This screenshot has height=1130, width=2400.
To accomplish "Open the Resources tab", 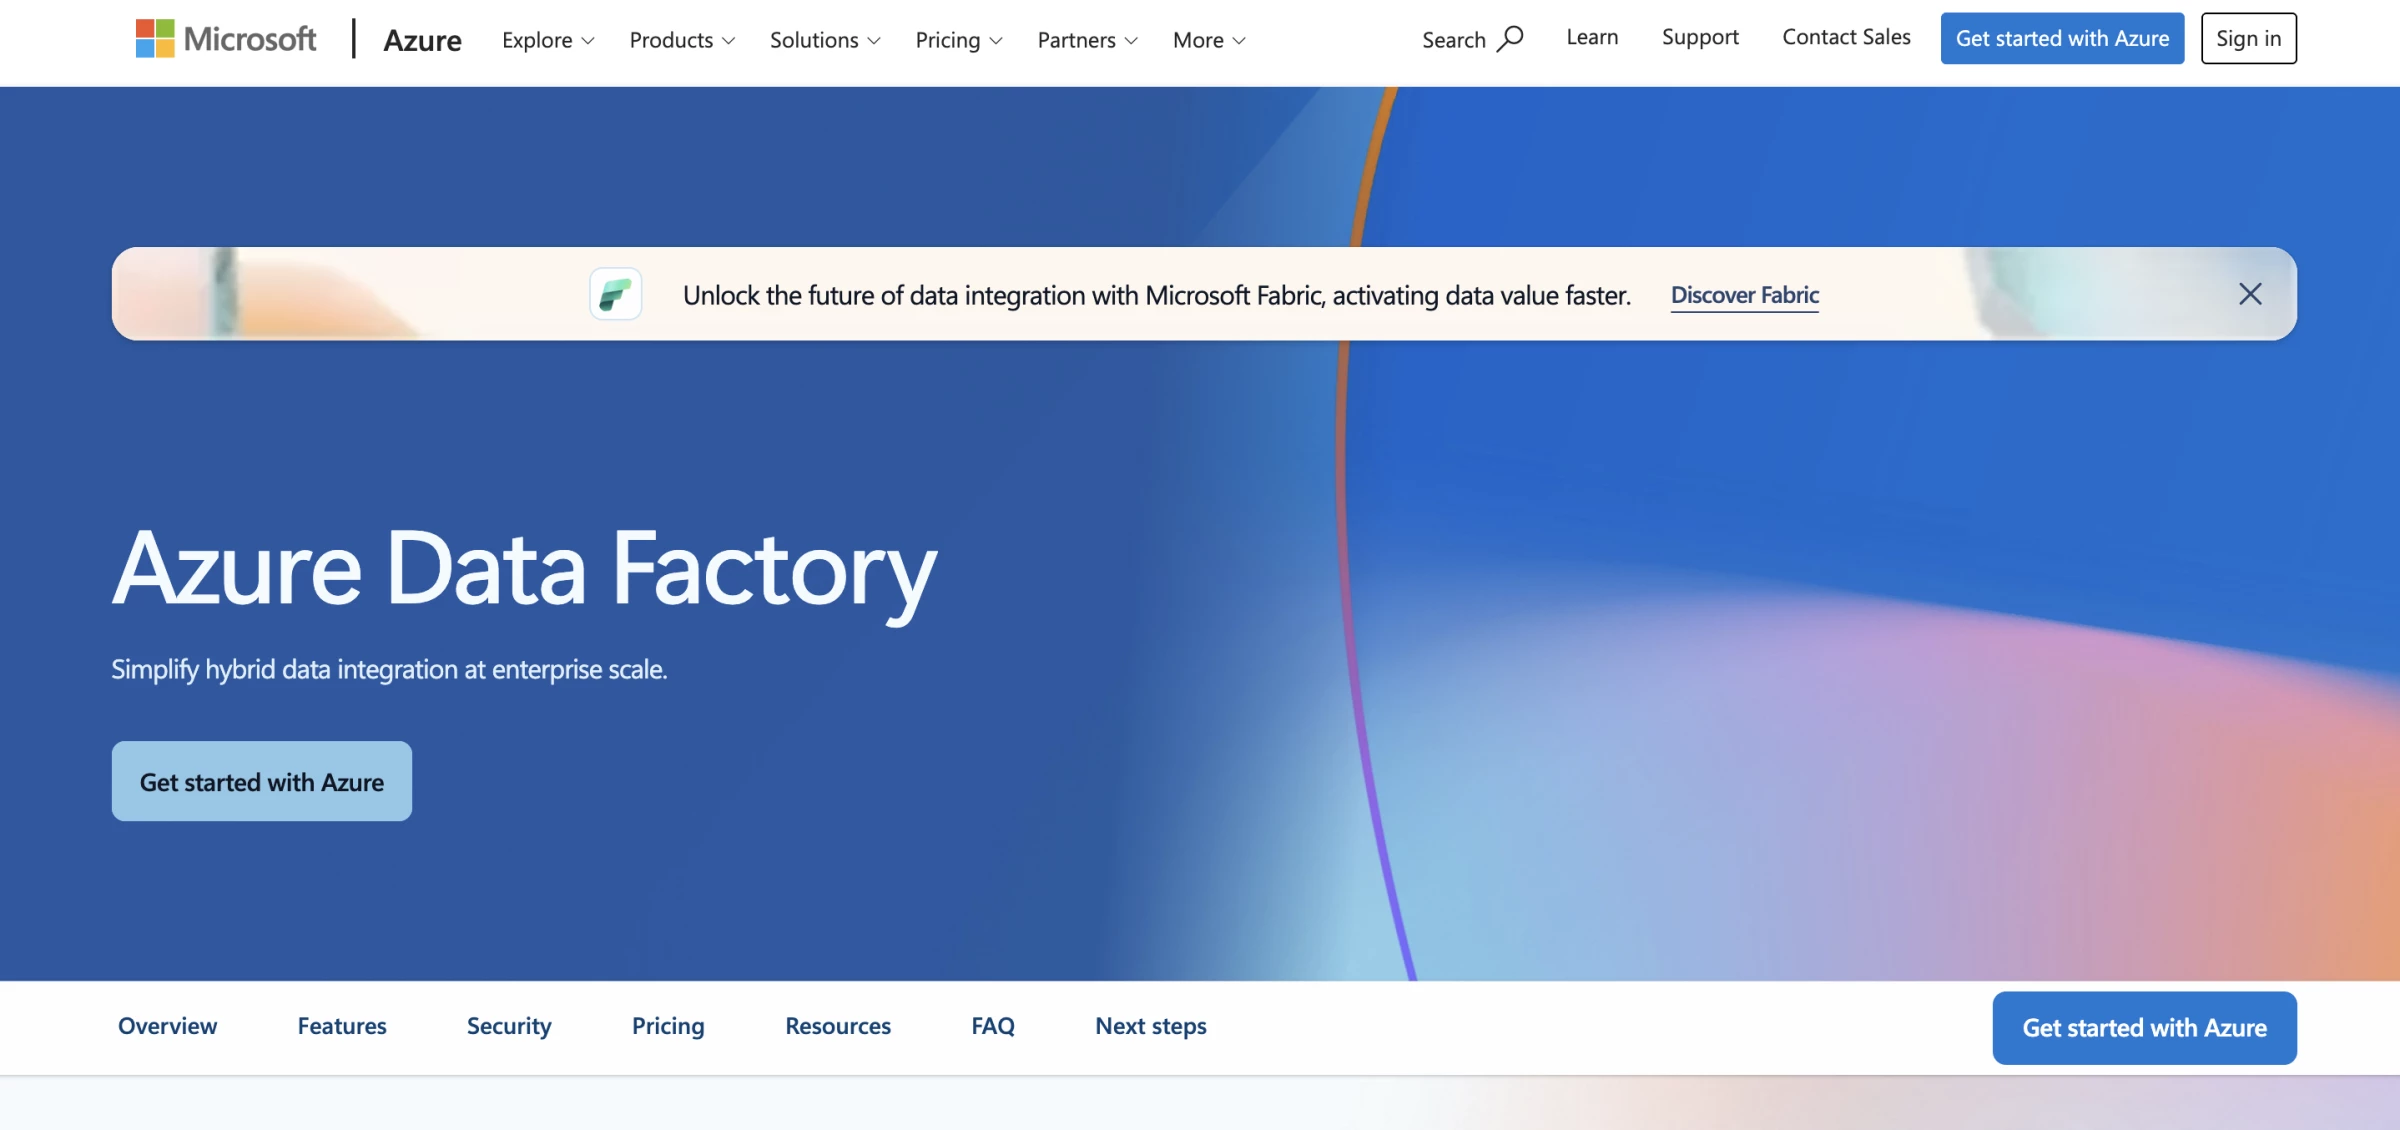I will pos(838,1026).
